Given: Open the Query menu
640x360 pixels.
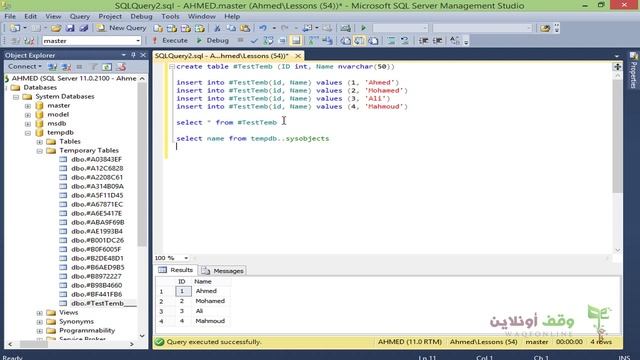Looking at the screenshot, I should (x=80, y=16).
